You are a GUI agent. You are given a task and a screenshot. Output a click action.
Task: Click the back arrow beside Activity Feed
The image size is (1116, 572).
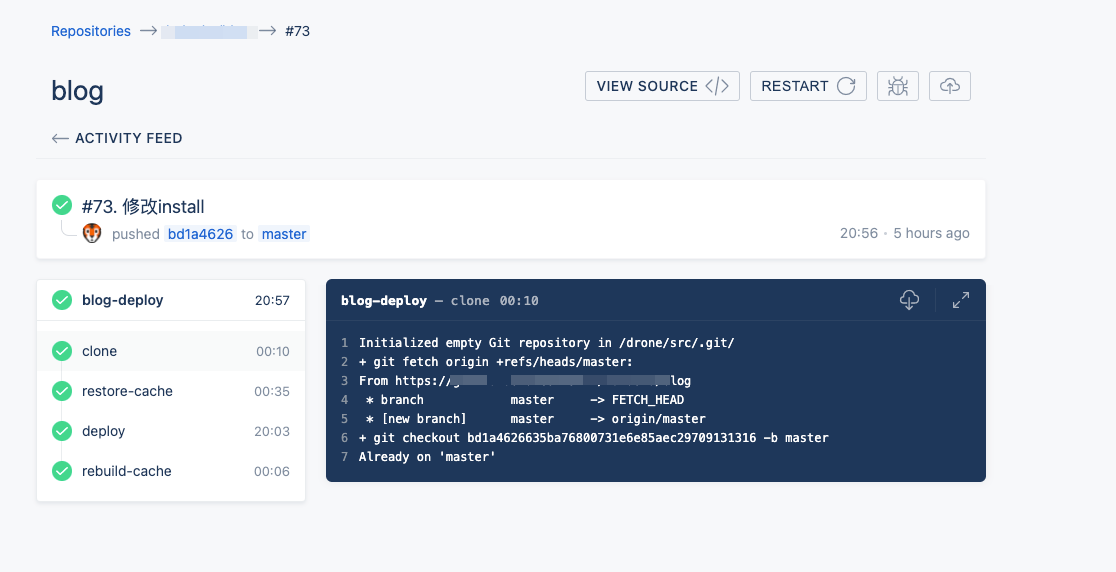(x=60, y=138)
